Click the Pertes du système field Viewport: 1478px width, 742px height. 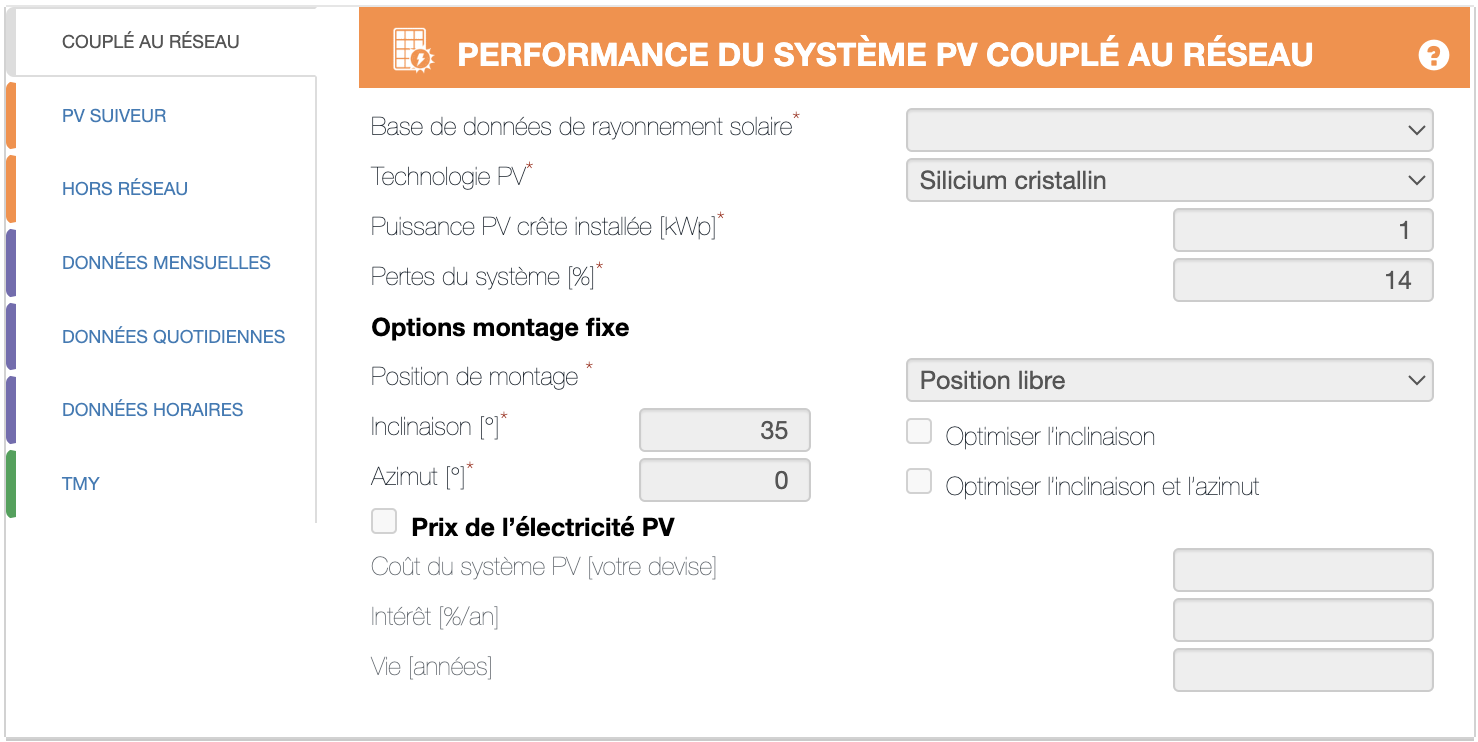[x=1302, y=281]
